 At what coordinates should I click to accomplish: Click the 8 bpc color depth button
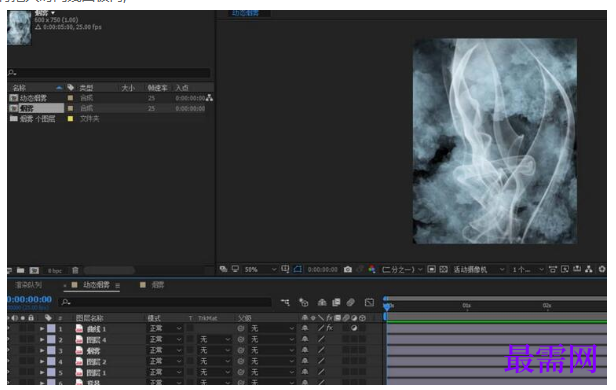pyautogui.click(x=55, y=271)
